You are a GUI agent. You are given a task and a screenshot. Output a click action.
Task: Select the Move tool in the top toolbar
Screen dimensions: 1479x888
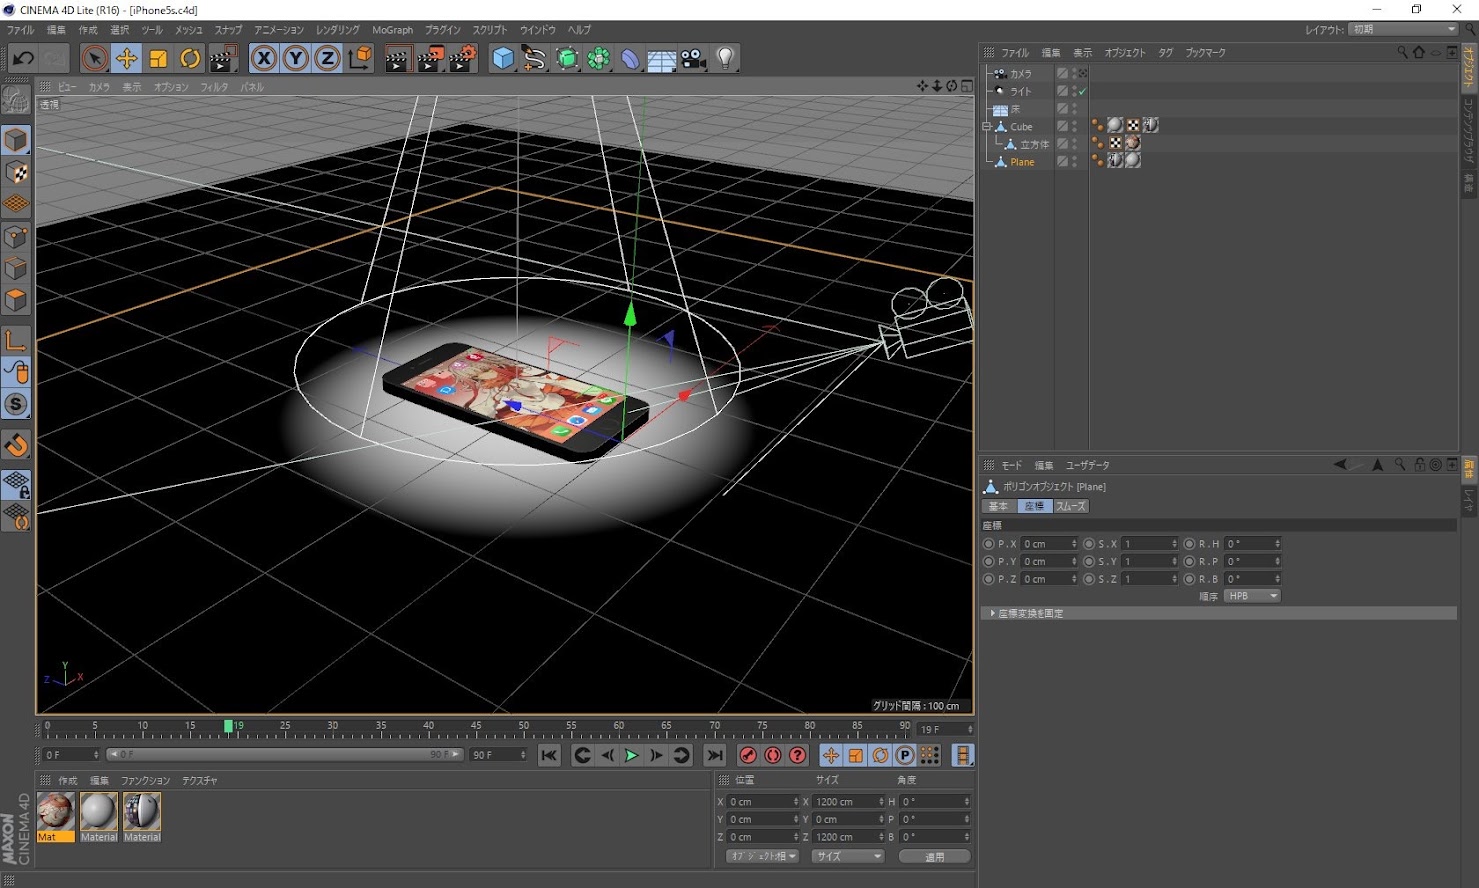click(x=126, y=59)
